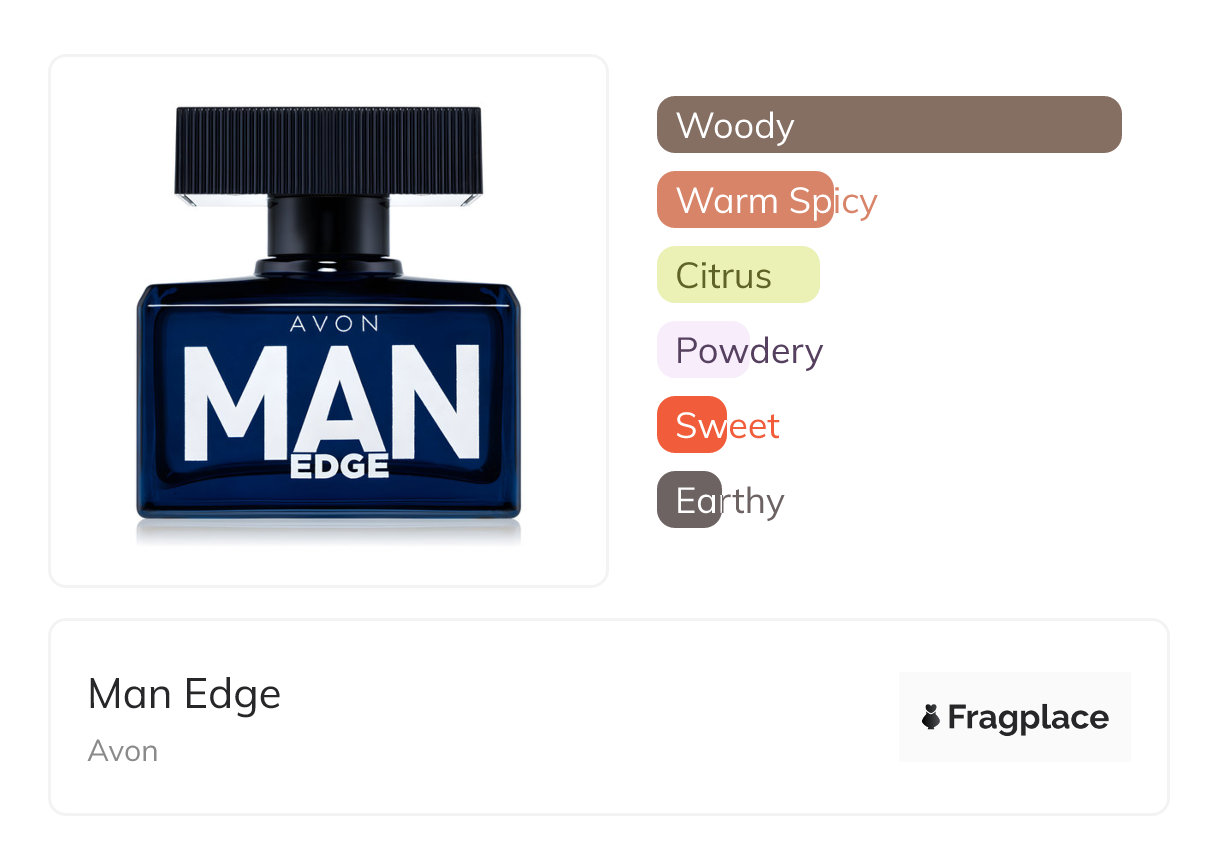
Task: Click the AVON text on the bottle
Action: pyautogui.click(x=335, y=324)
